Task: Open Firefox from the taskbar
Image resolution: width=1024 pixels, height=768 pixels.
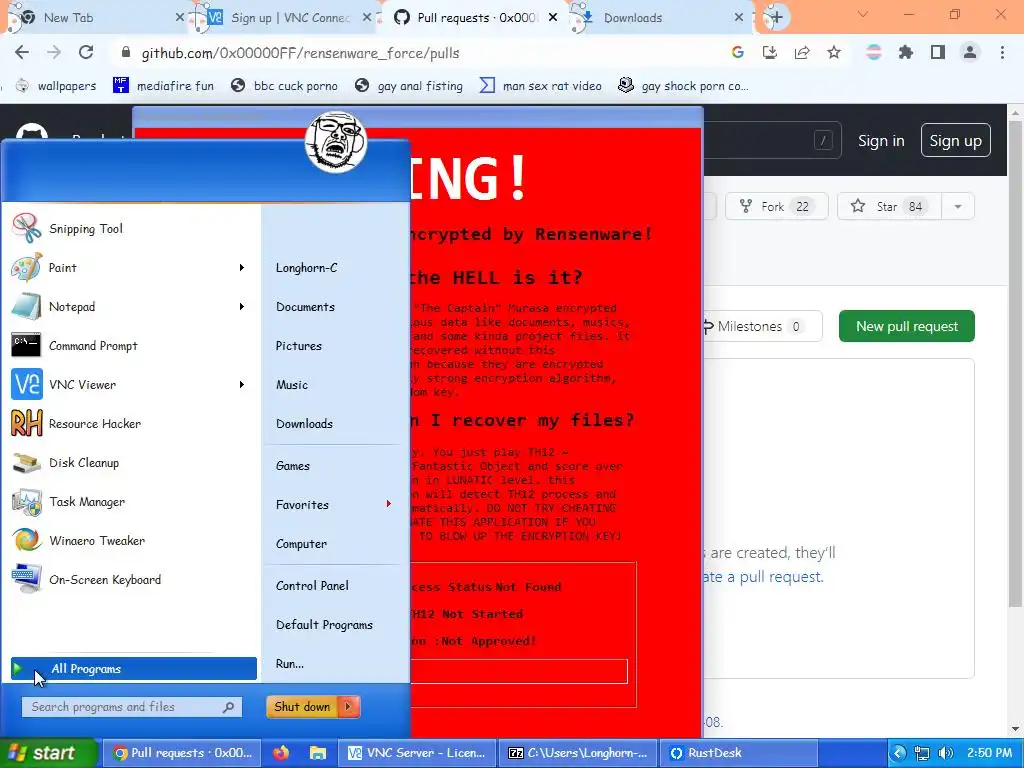Action: pyautogui.click(x=281, y=753)
